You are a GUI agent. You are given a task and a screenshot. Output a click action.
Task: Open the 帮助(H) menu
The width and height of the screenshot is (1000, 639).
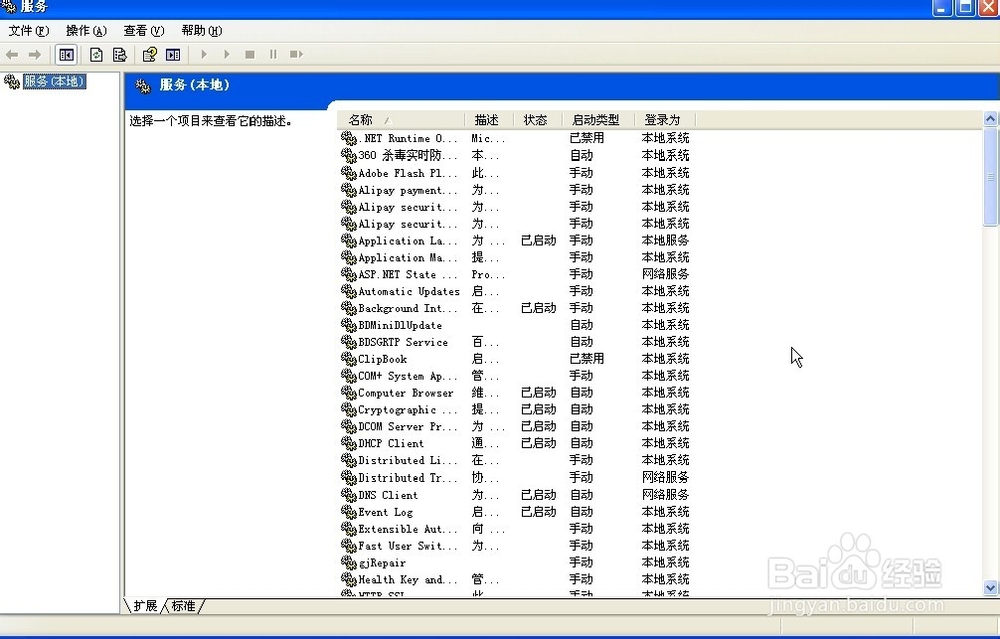tap(202, 31)
